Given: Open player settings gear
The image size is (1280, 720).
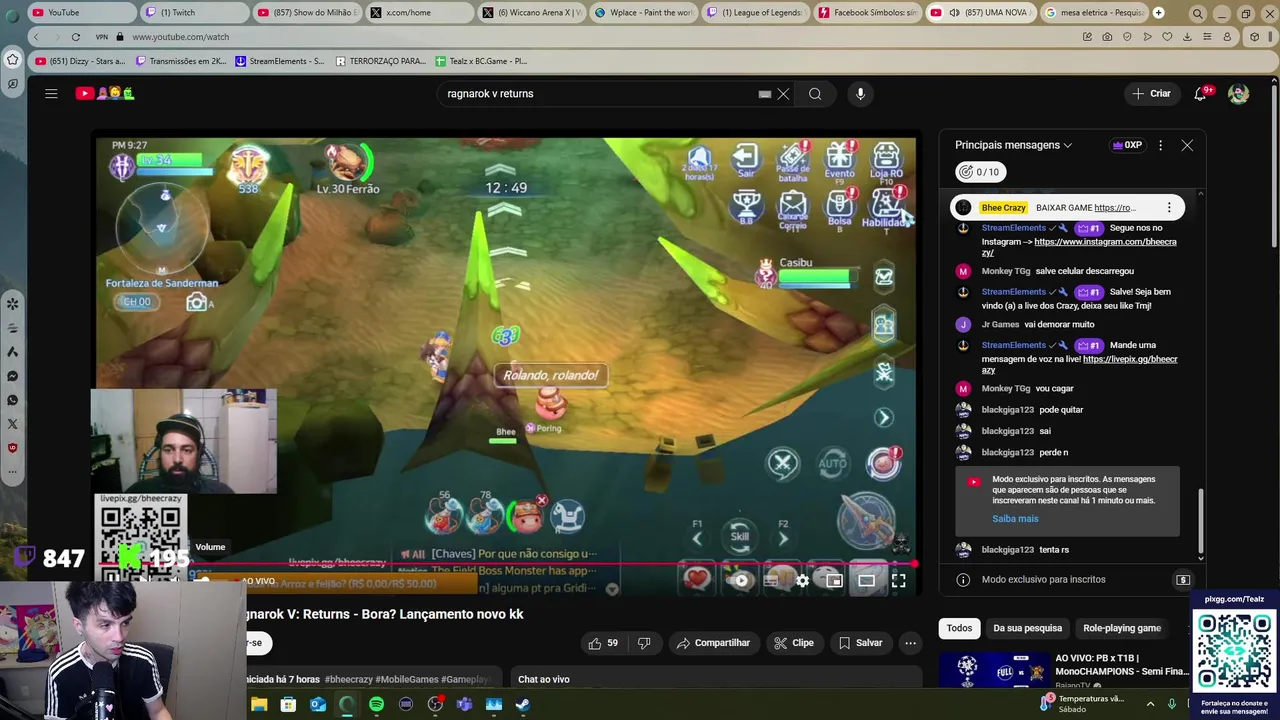Looking at the screenshot, I should click(x=802, y=580).
